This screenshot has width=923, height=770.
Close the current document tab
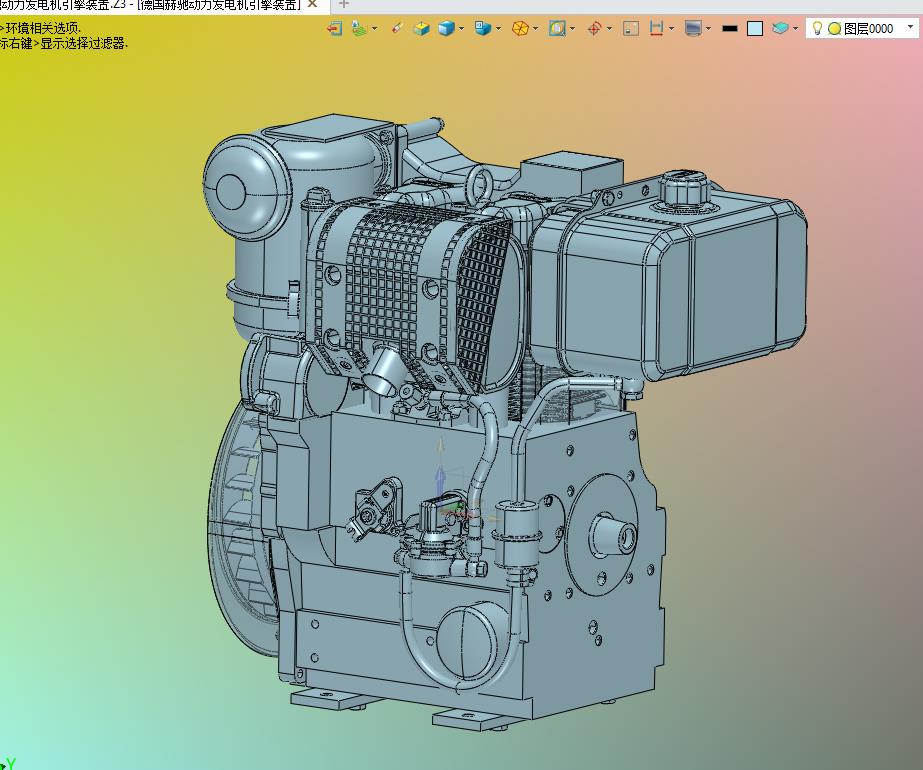point(312,5)
